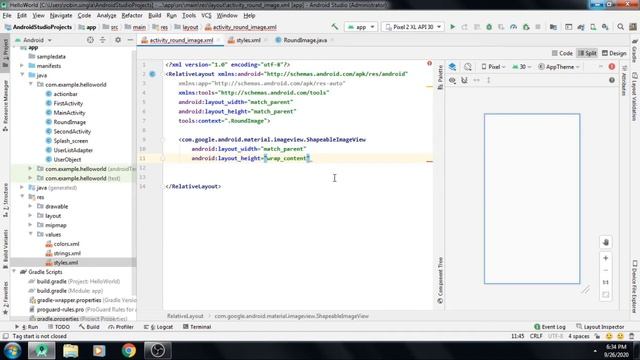Toggle the magnet autoconnect icon
The width and height of the screenshot is (640, 360).
point(464,80)
